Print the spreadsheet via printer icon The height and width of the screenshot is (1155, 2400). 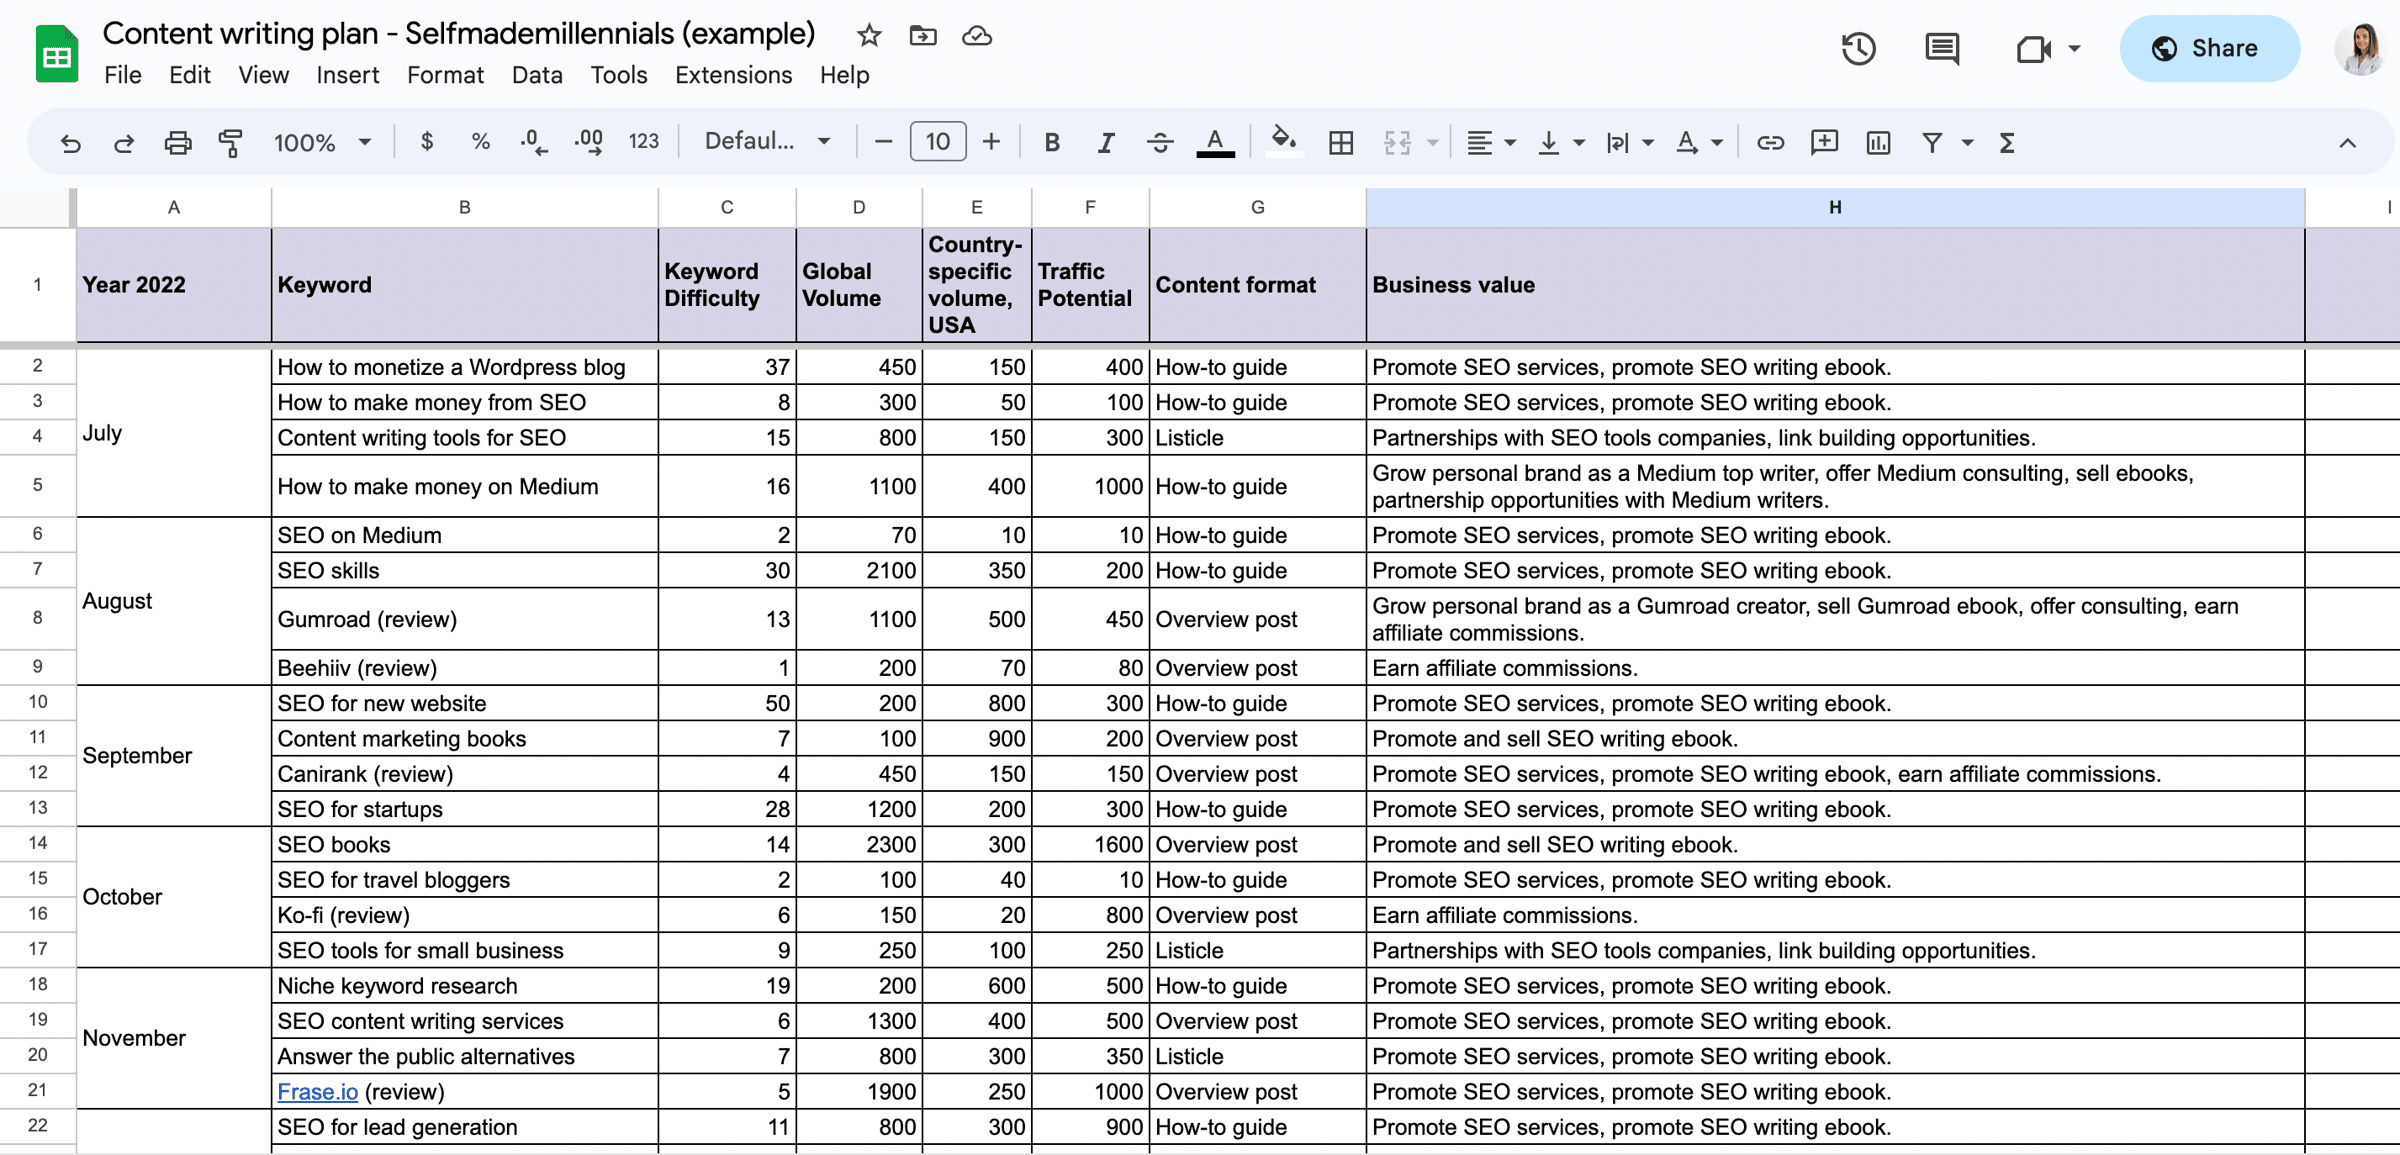tap(177, 143)
